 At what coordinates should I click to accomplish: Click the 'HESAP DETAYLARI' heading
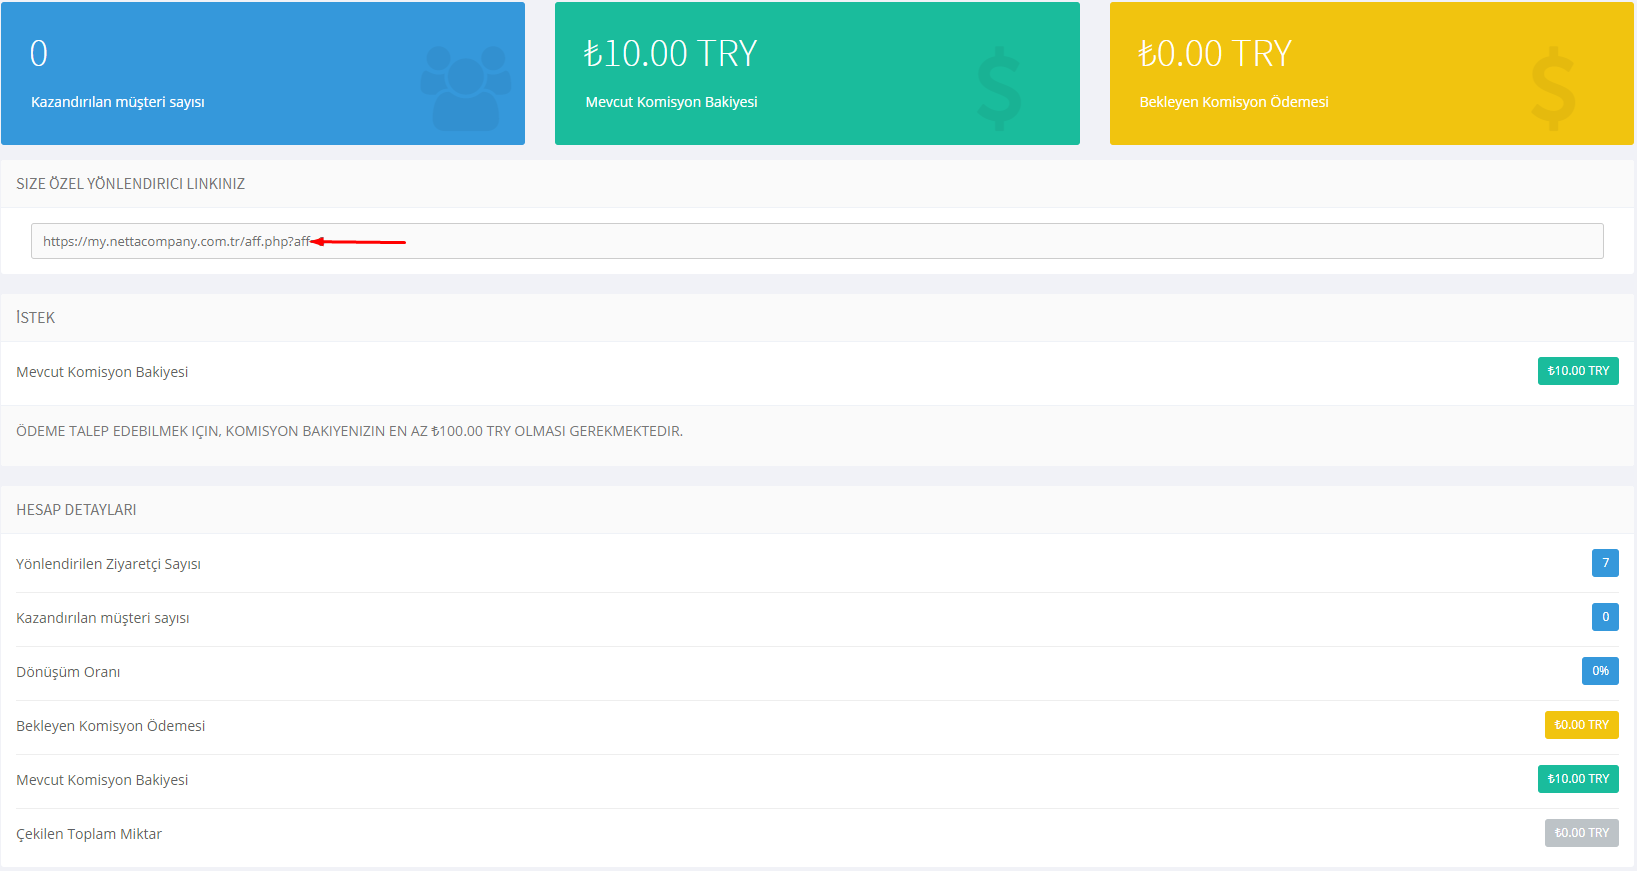77,510
